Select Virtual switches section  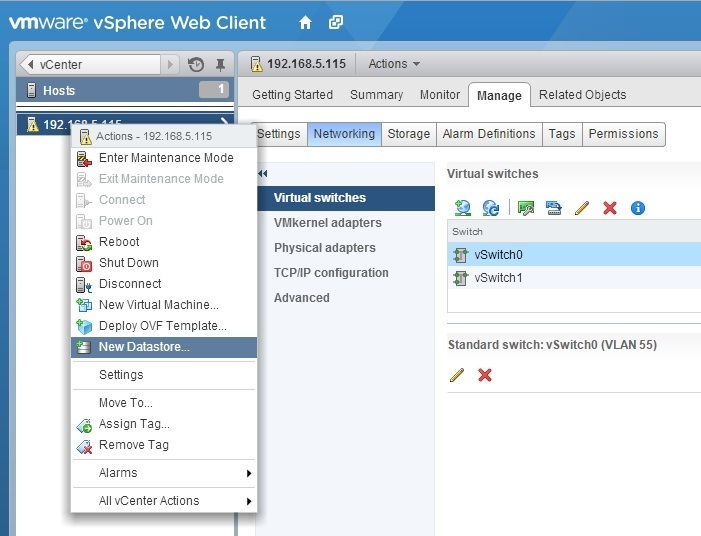tap(346, 198)
